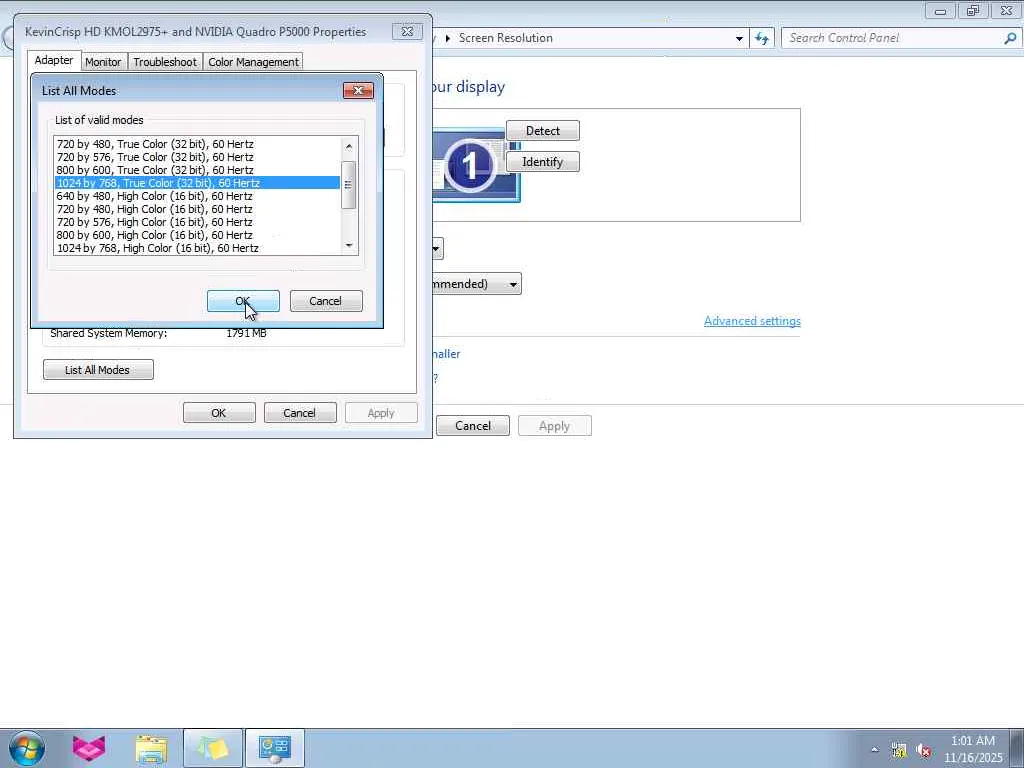Open Windows Explorer from taskbar
Image resolution: width=1024 pixels, height=768 pixels.
pos(151,748)
